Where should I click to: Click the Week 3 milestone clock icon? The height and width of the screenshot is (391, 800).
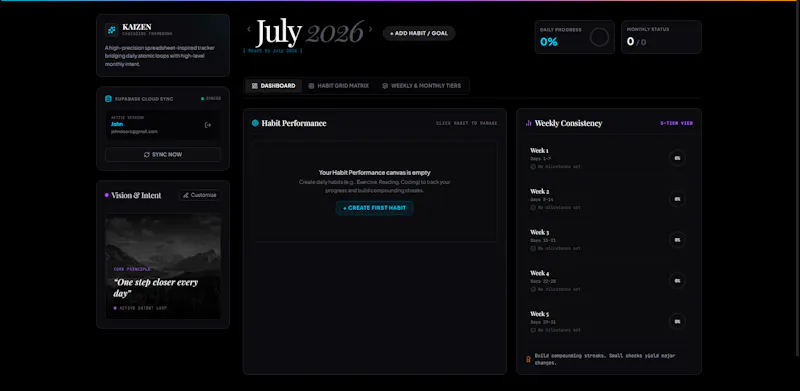(533, 249)
